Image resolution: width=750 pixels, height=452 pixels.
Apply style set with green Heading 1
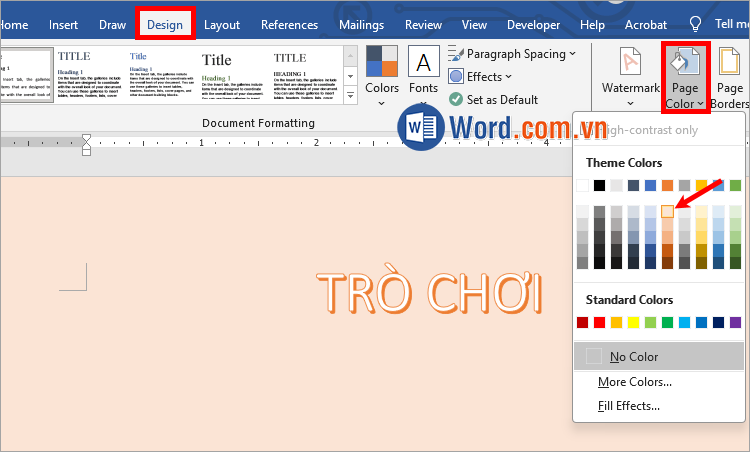[x=233, y=74]
